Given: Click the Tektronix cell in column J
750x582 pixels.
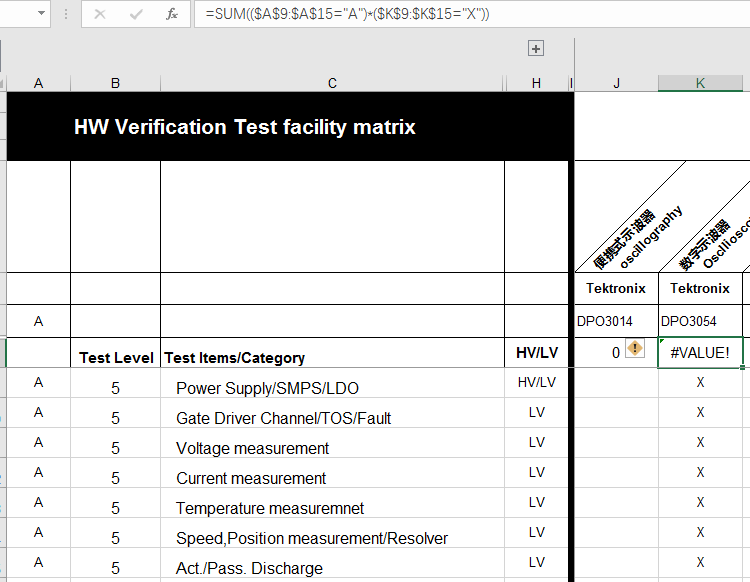Looking at the screenshot, I should point(616,288).
